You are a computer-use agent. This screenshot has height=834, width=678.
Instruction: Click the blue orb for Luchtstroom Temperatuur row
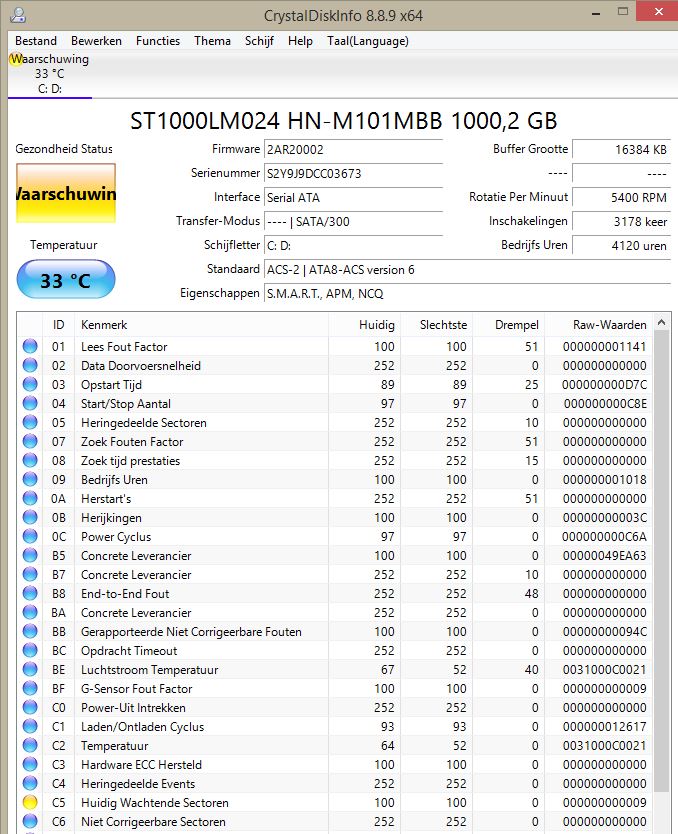coord(30,670)
